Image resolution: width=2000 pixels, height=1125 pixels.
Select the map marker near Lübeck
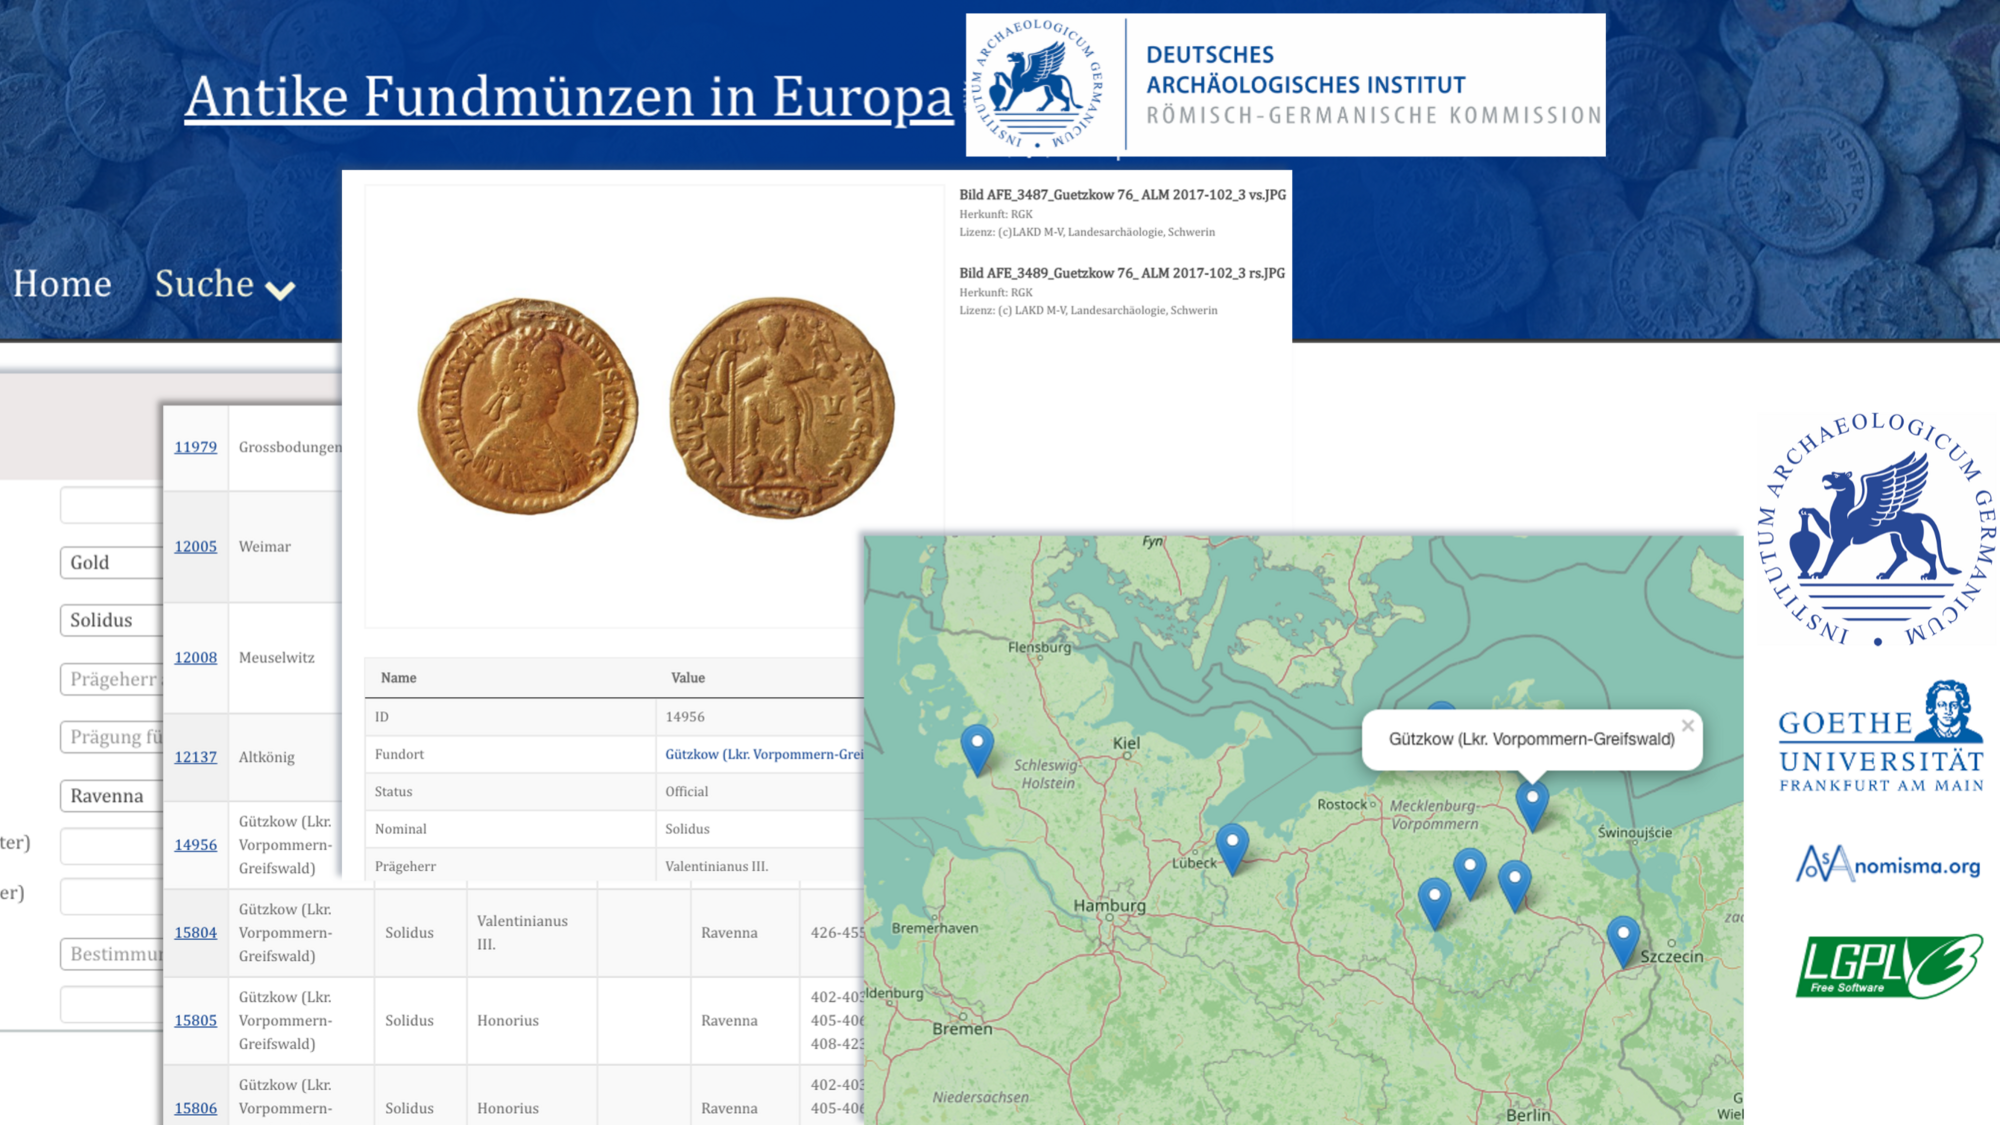pos(1232,849)
